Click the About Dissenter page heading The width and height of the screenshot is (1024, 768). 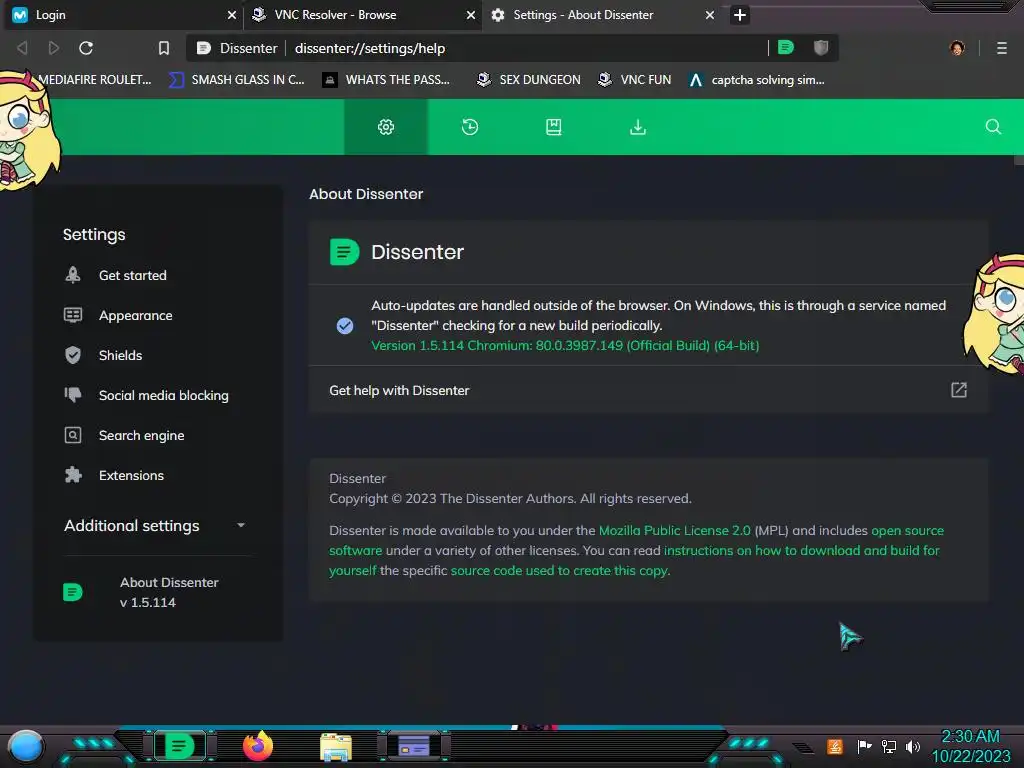tap(366, 194)
